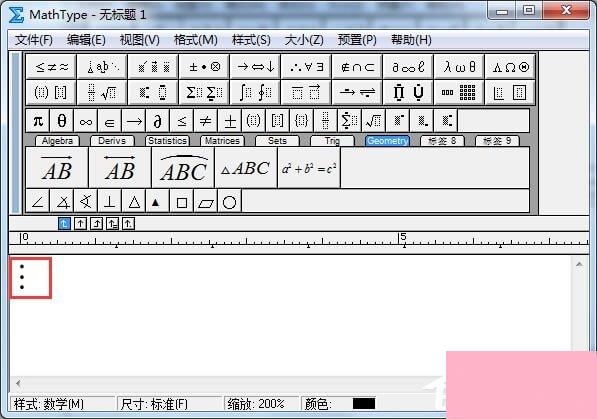597x419 pixels.
Task: Switch to the Trig tab
Action: coord(332,141)
